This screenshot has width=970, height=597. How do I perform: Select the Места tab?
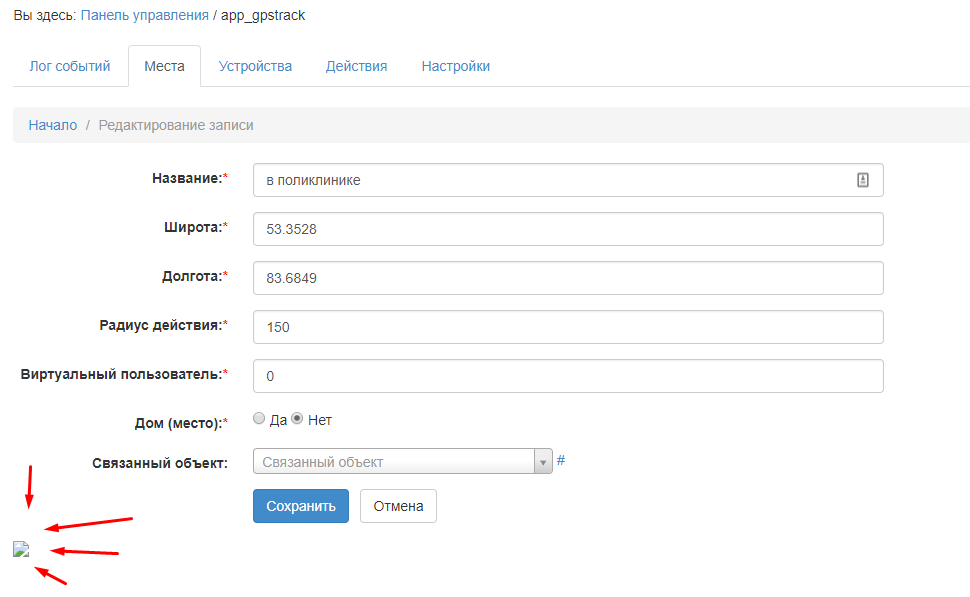[x=165, y=66]
